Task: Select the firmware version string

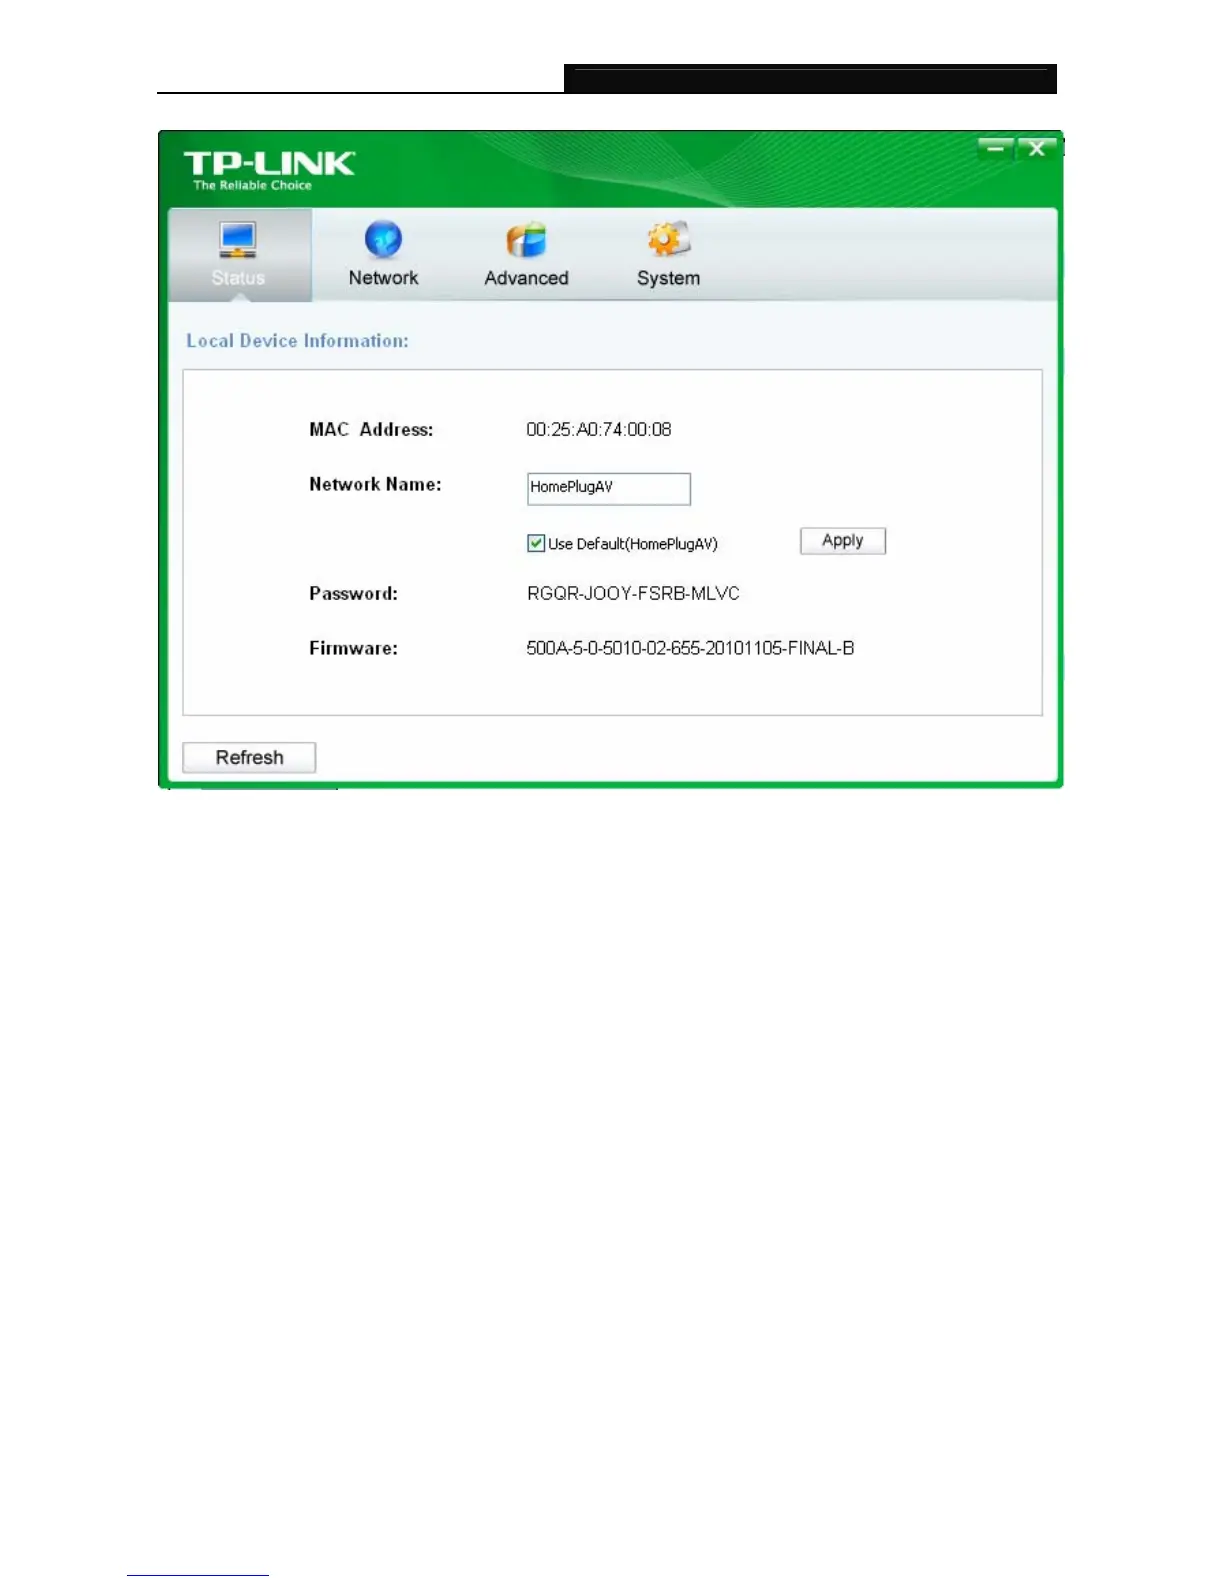Action: coord(690,648)
